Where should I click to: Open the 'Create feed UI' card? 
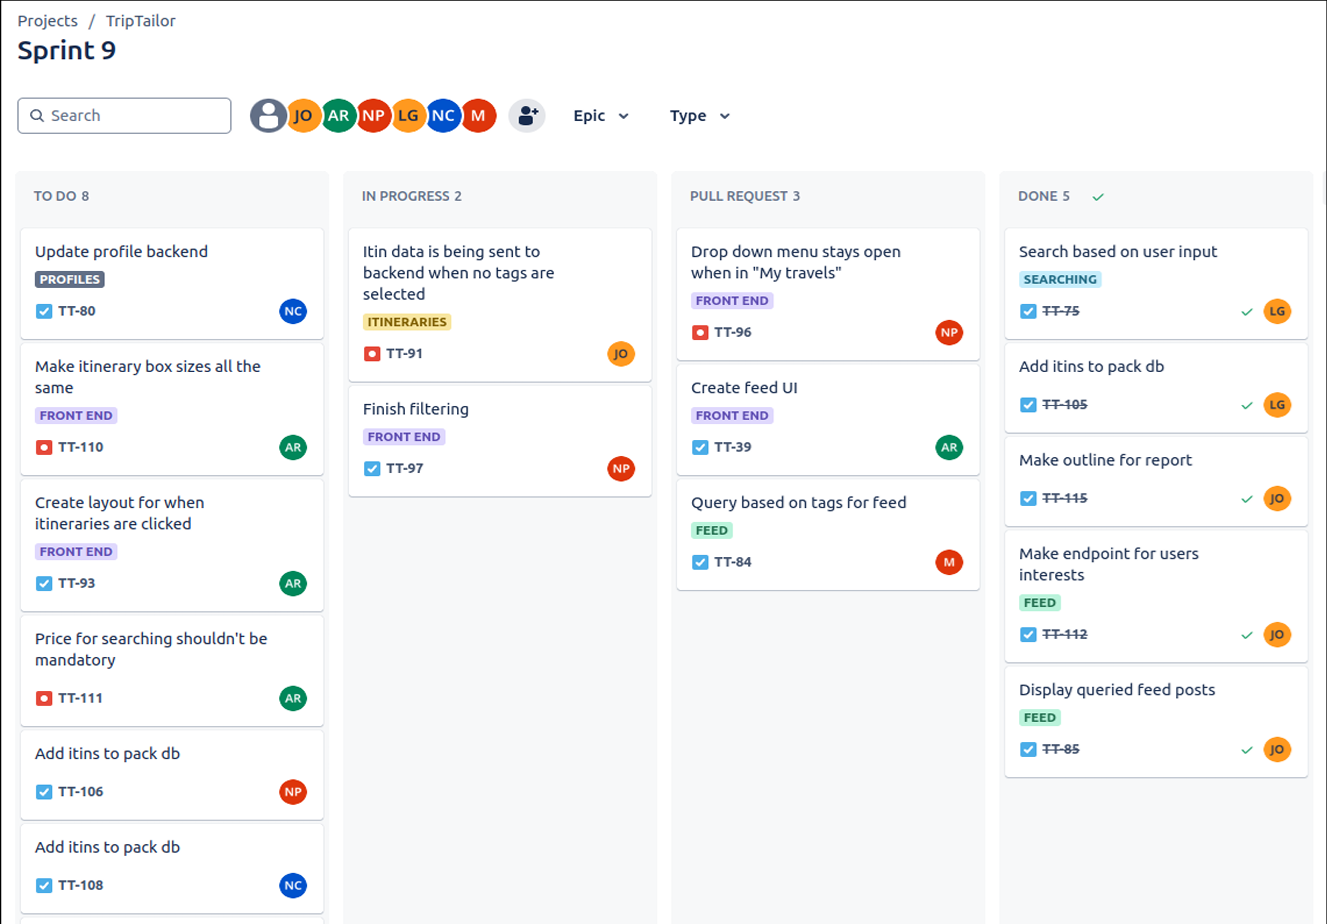(828, 419)
